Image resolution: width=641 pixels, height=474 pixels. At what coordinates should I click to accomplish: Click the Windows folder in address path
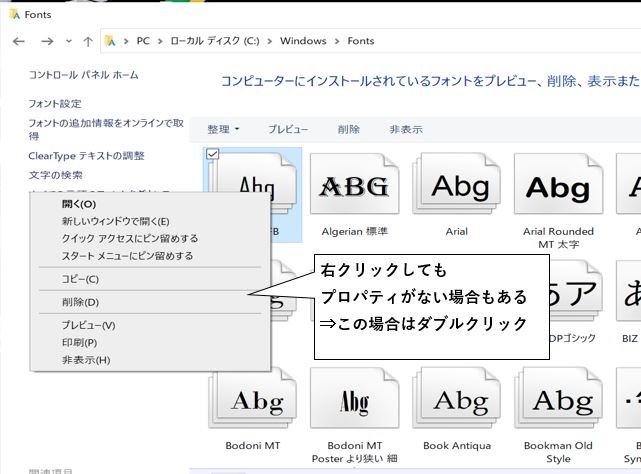(303, 42)
